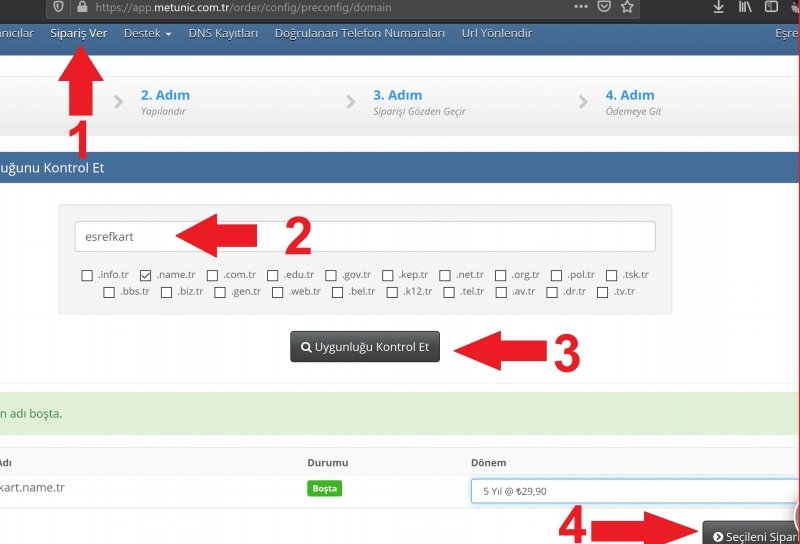This screenshot has width=800, height=544.
Task: Open the browser downloads arrow icon
Action: click(x=718, y=7)
